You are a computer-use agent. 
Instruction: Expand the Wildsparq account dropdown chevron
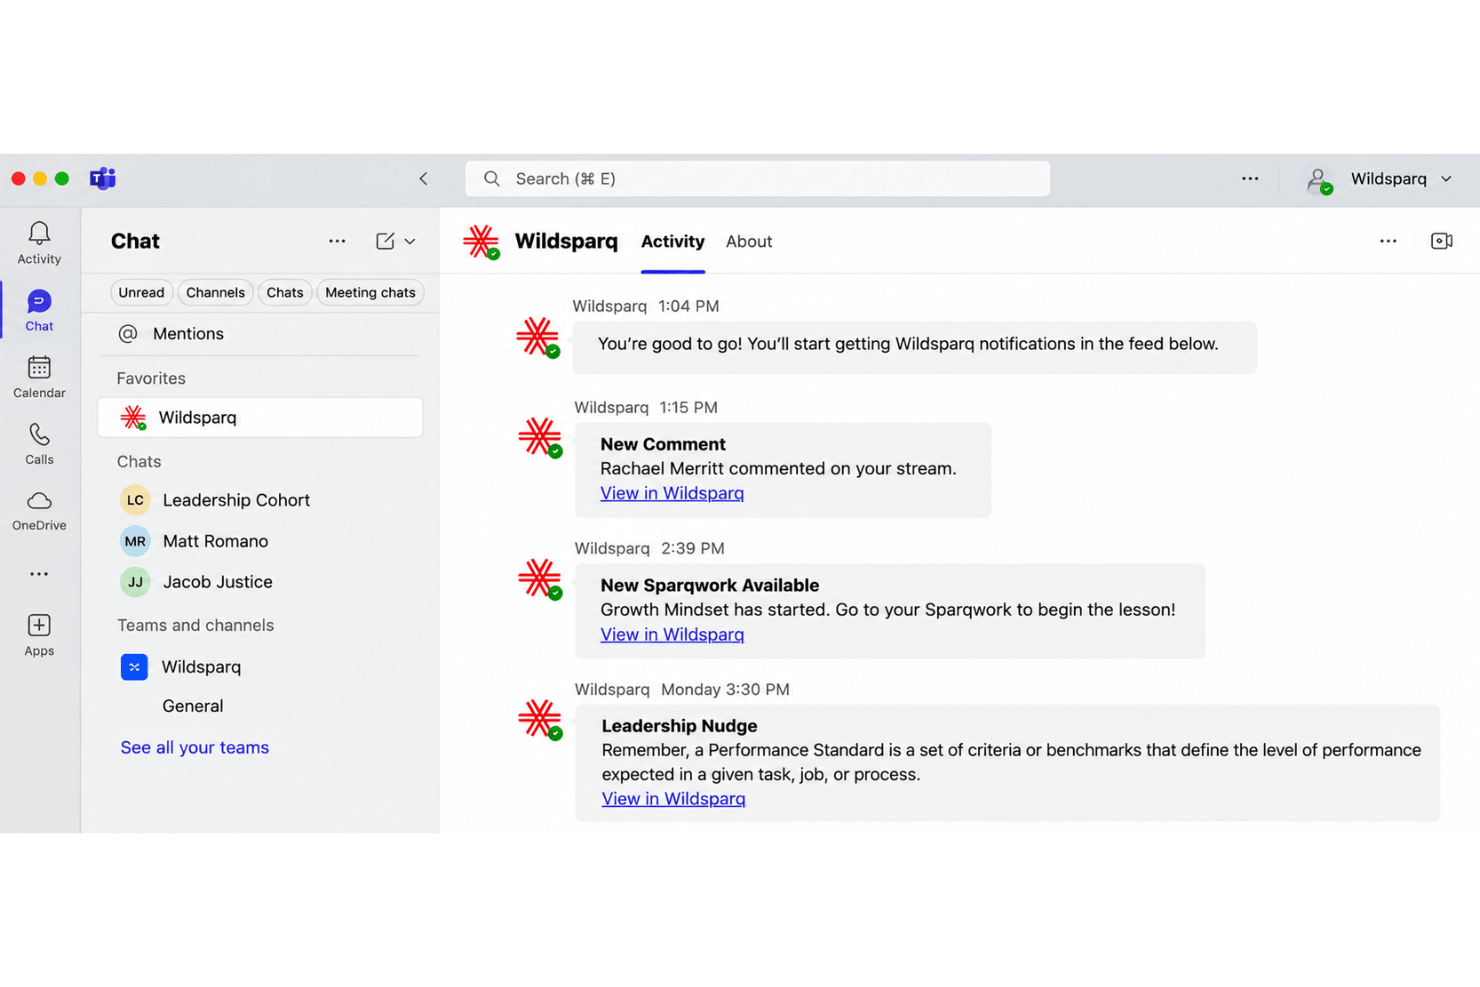pyautogui.click(x=1446, y=179)
